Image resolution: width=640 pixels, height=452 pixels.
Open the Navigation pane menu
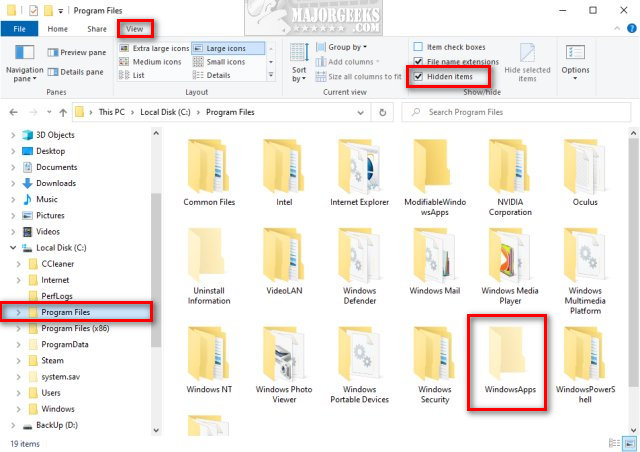click(24, 62)
